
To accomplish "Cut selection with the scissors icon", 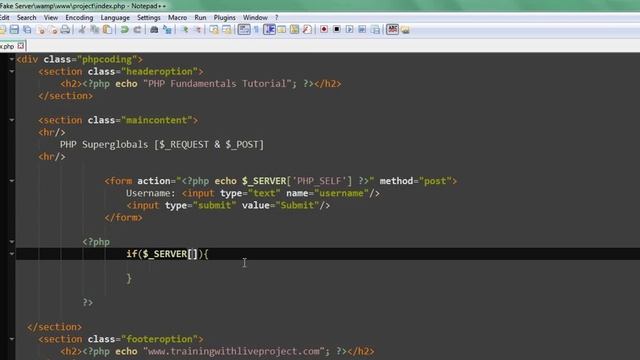I will point(82,29).
